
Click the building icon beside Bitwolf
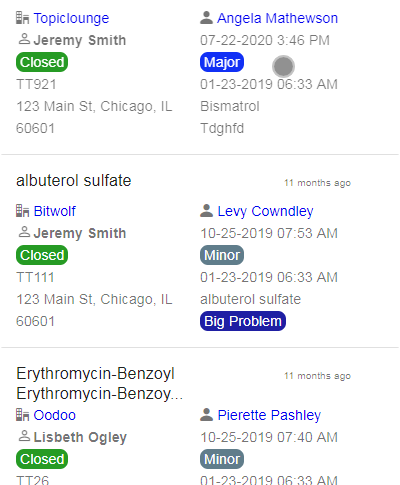[x=23, y=211]
